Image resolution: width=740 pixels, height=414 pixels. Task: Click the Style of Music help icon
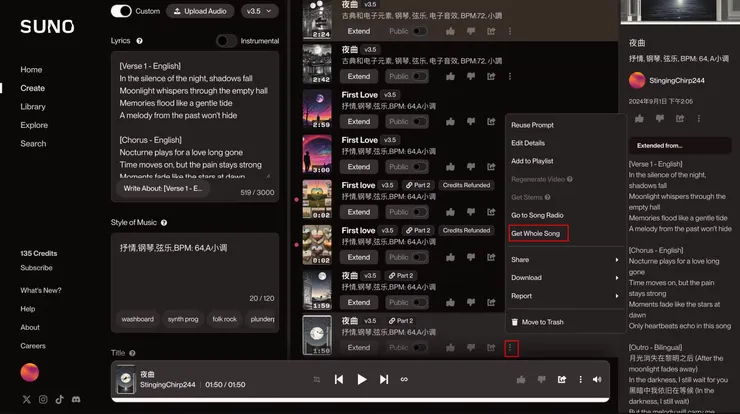tap(164, 223)
